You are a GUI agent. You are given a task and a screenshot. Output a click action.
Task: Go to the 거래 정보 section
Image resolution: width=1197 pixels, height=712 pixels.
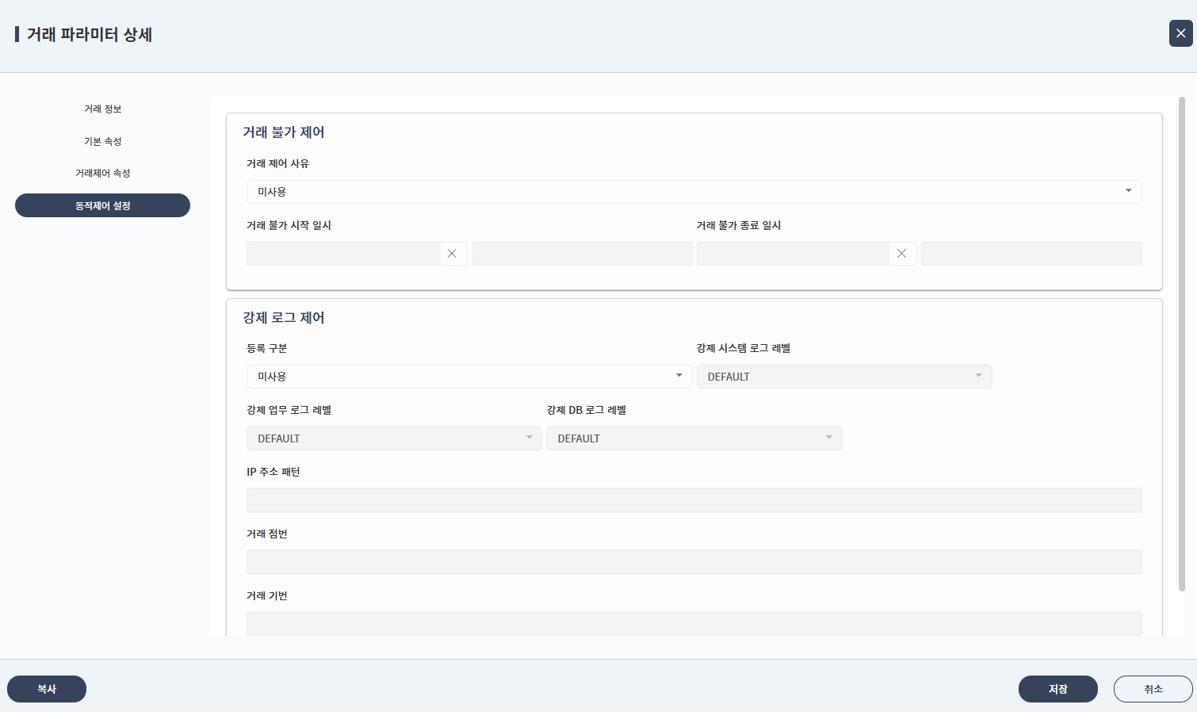pyautogui.click(x=103, y=109)
